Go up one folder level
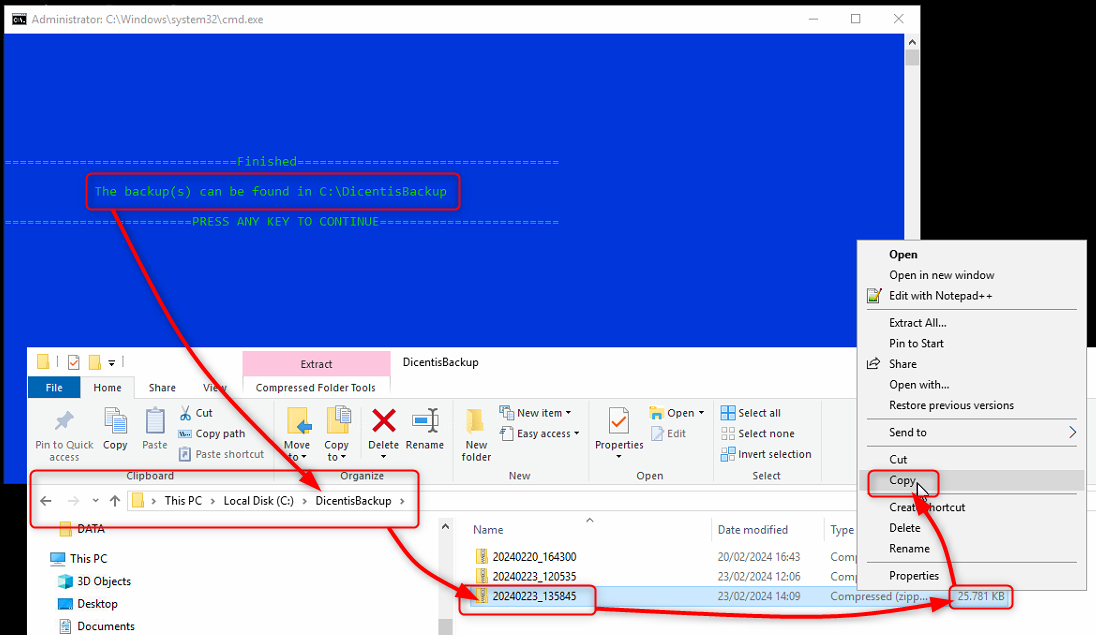The height and width of the screenshot is (635, 1096). (x=115, y=501)
